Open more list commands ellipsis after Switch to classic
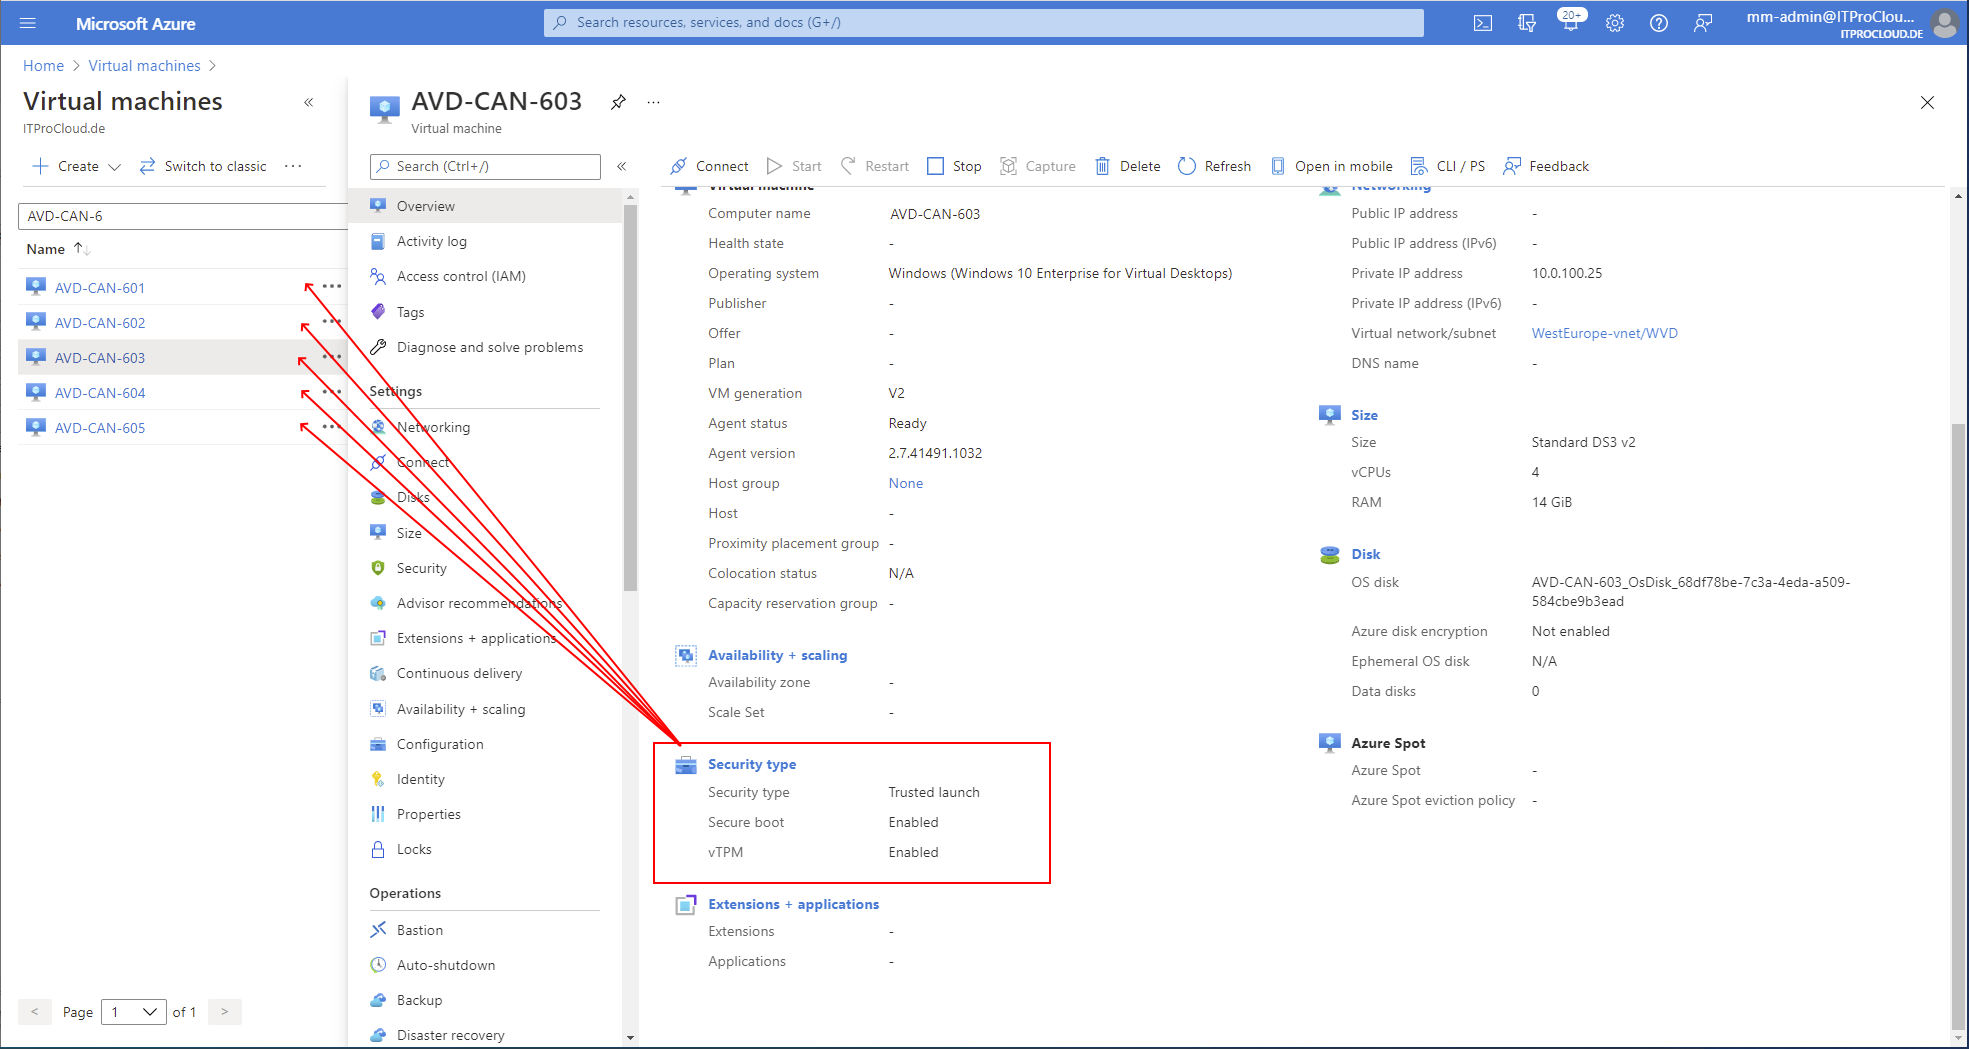This screenshot has width=1969, height=1049. 293,166
